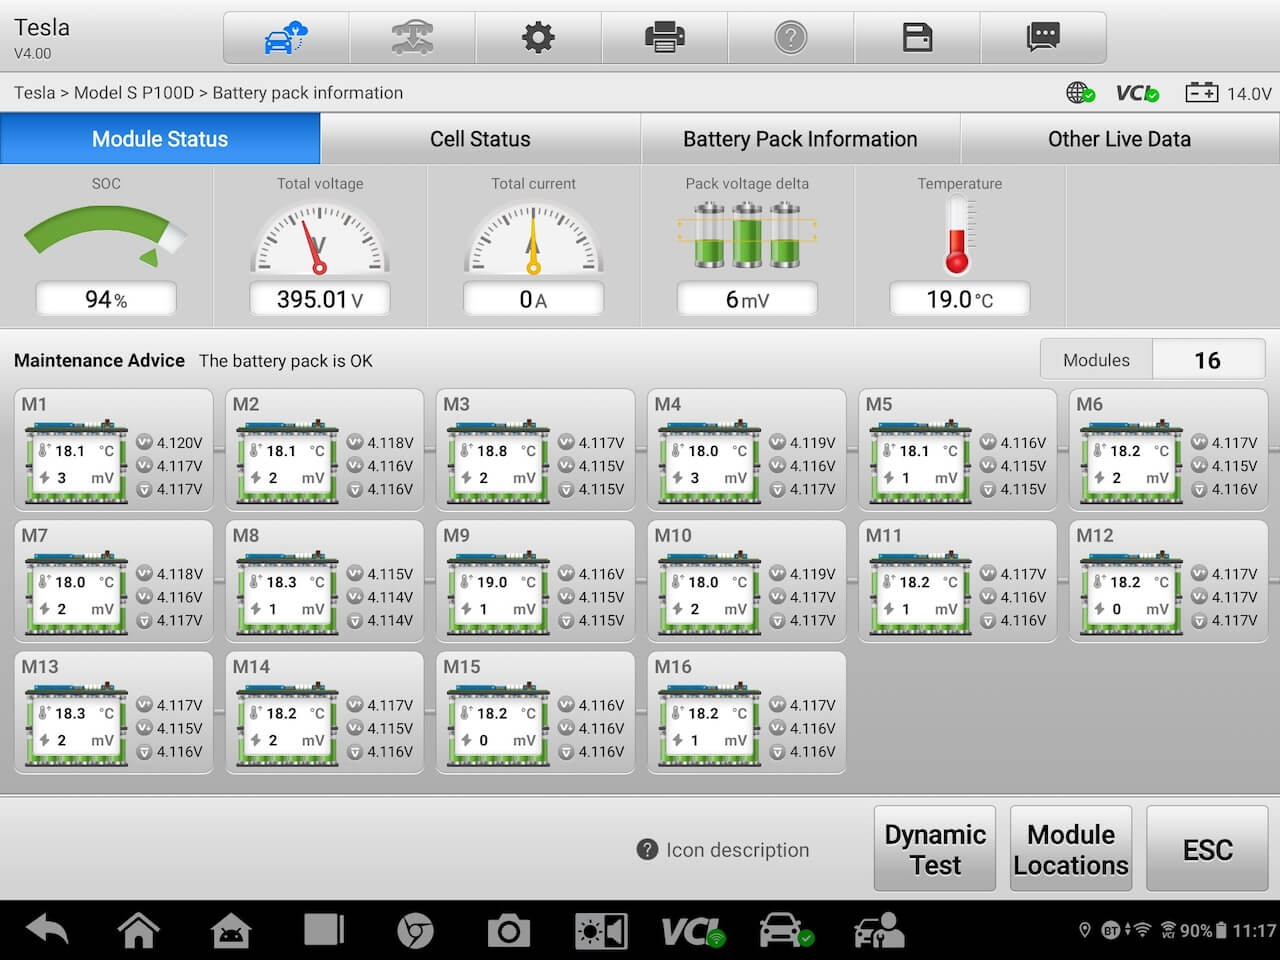
Task: Select module M15 card
Action: (x=535, y=711)
